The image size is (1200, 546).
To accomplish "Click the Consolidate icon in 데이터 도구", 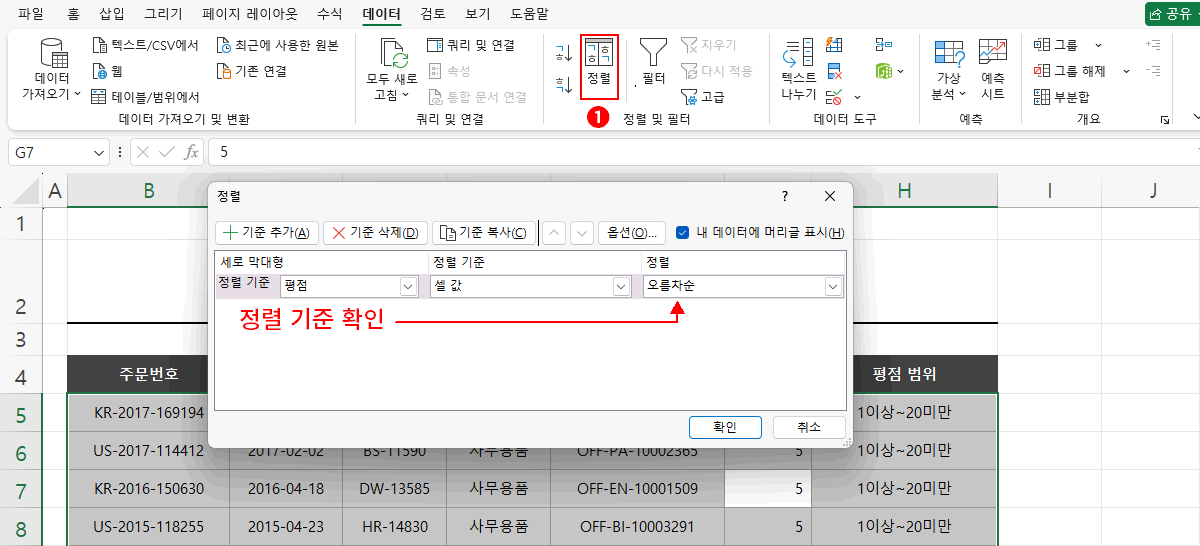I will (883, 45).
